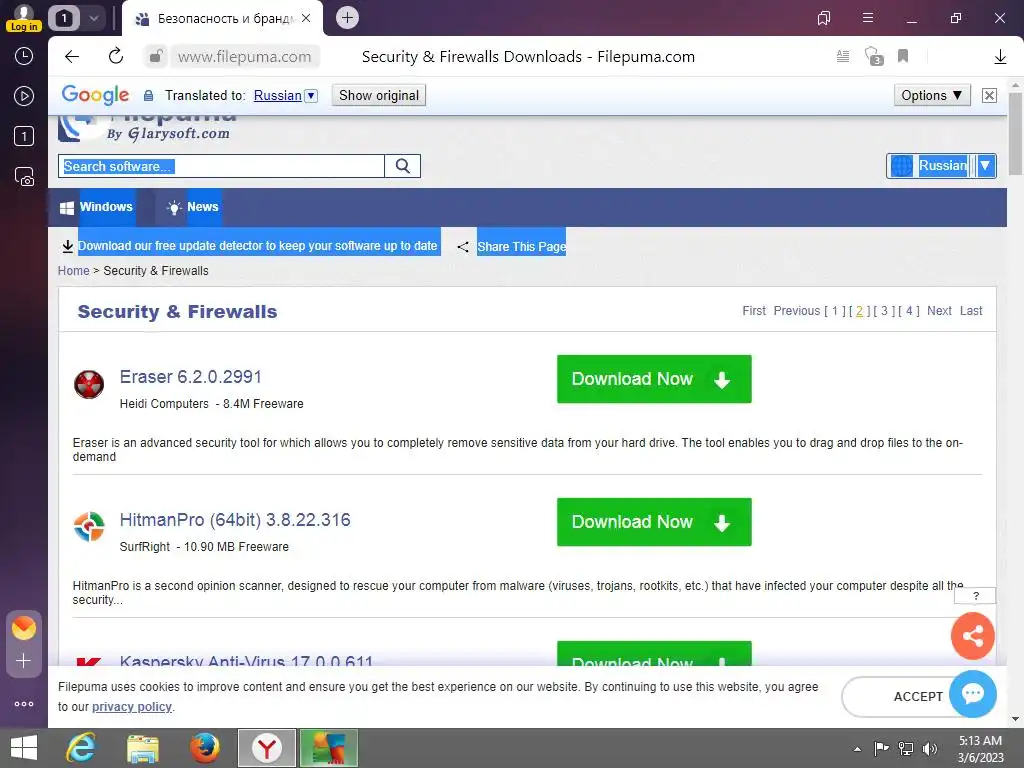Open the orange mail app in sidebar
Viewport: 1024px width, 768px height.
[x=24, y=628]
